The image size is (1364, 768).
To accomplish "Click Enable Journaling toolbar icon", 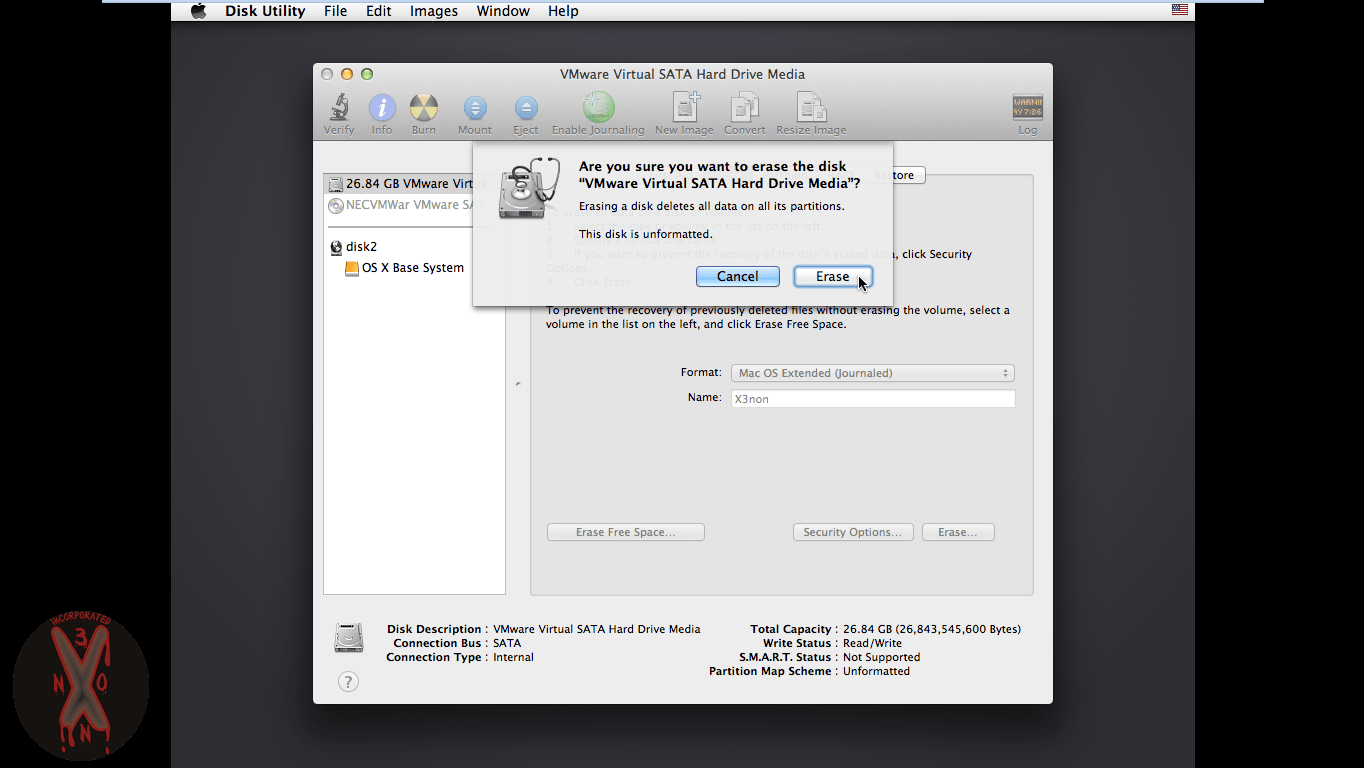I will (598, 107).
